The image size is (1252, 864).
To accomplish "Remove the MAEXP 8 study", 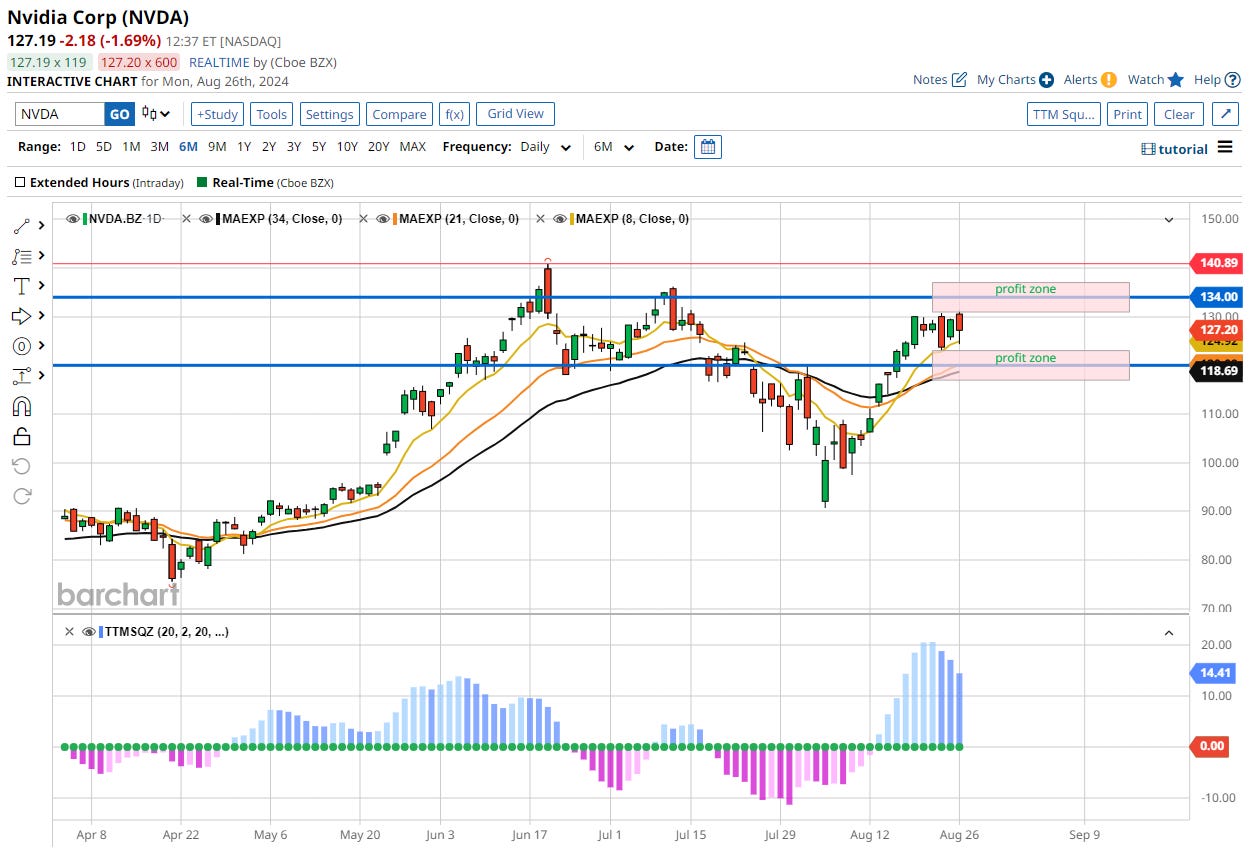I will 540,219.
